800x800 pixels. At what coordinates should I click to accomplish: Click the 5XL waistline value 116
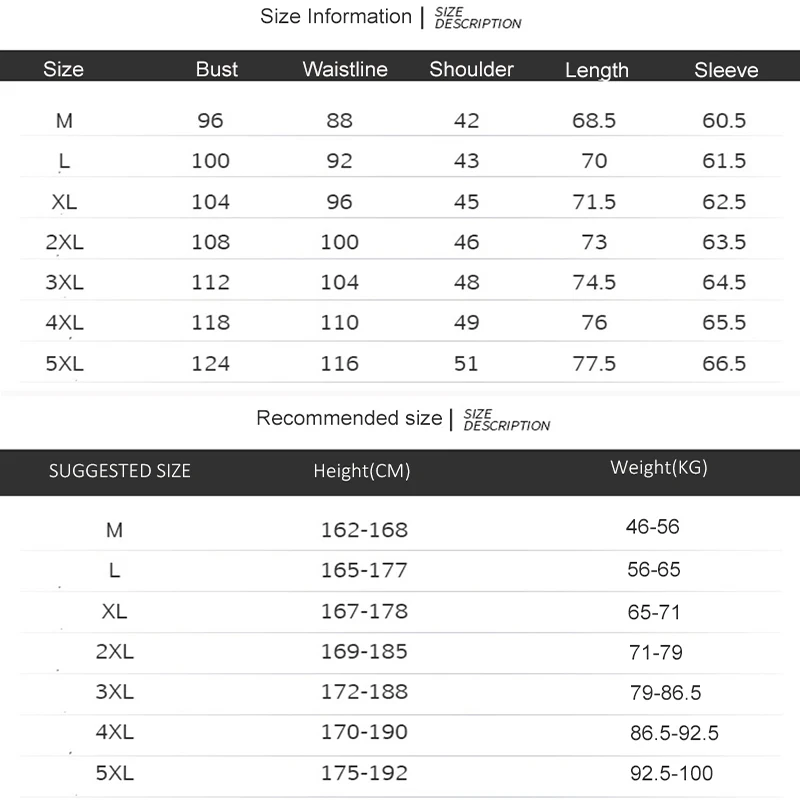coord(340,363)
